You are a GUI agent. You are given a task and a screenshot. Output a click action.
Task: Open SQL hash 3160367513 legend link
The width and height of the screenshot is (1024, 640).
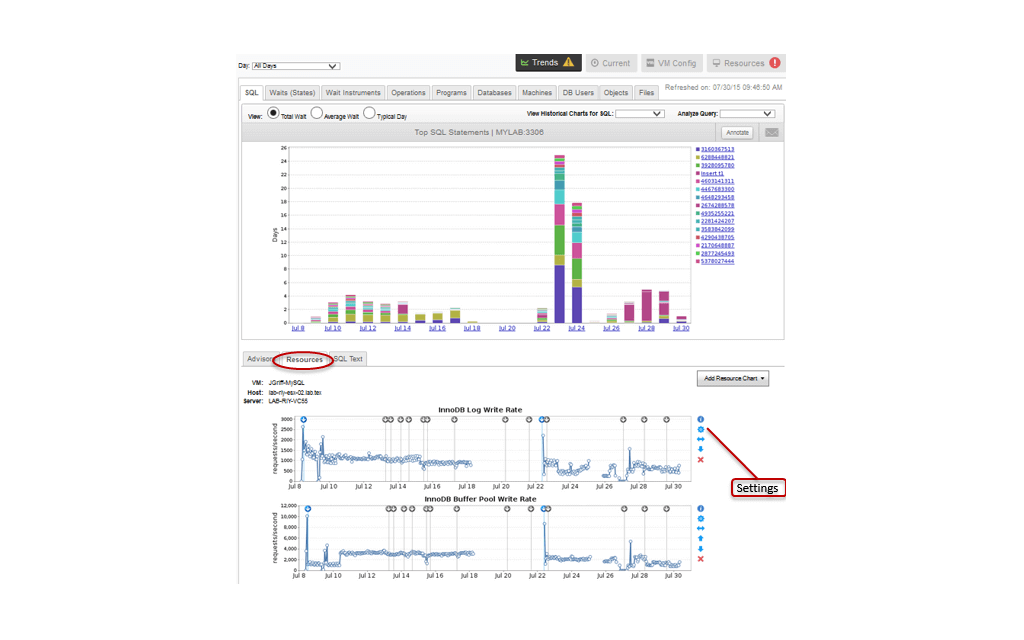click(717, 149)
